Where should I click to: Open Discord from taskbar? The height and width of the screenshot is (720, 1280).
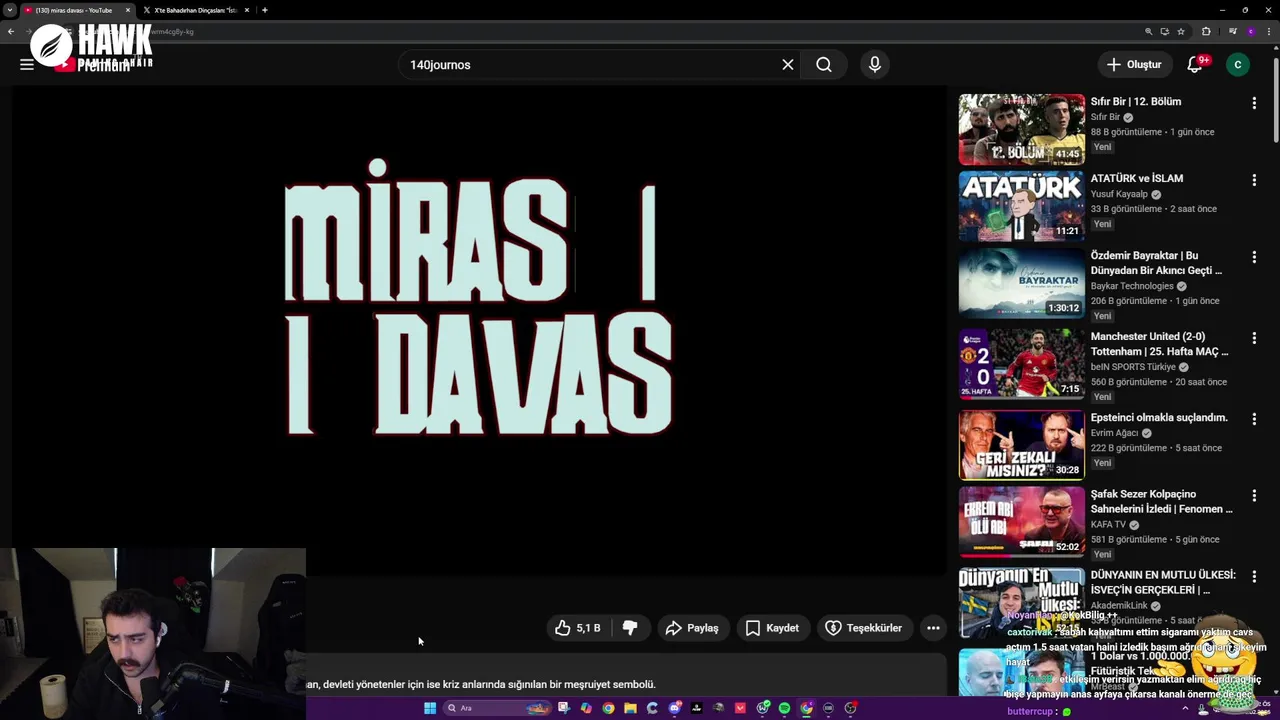675,708
